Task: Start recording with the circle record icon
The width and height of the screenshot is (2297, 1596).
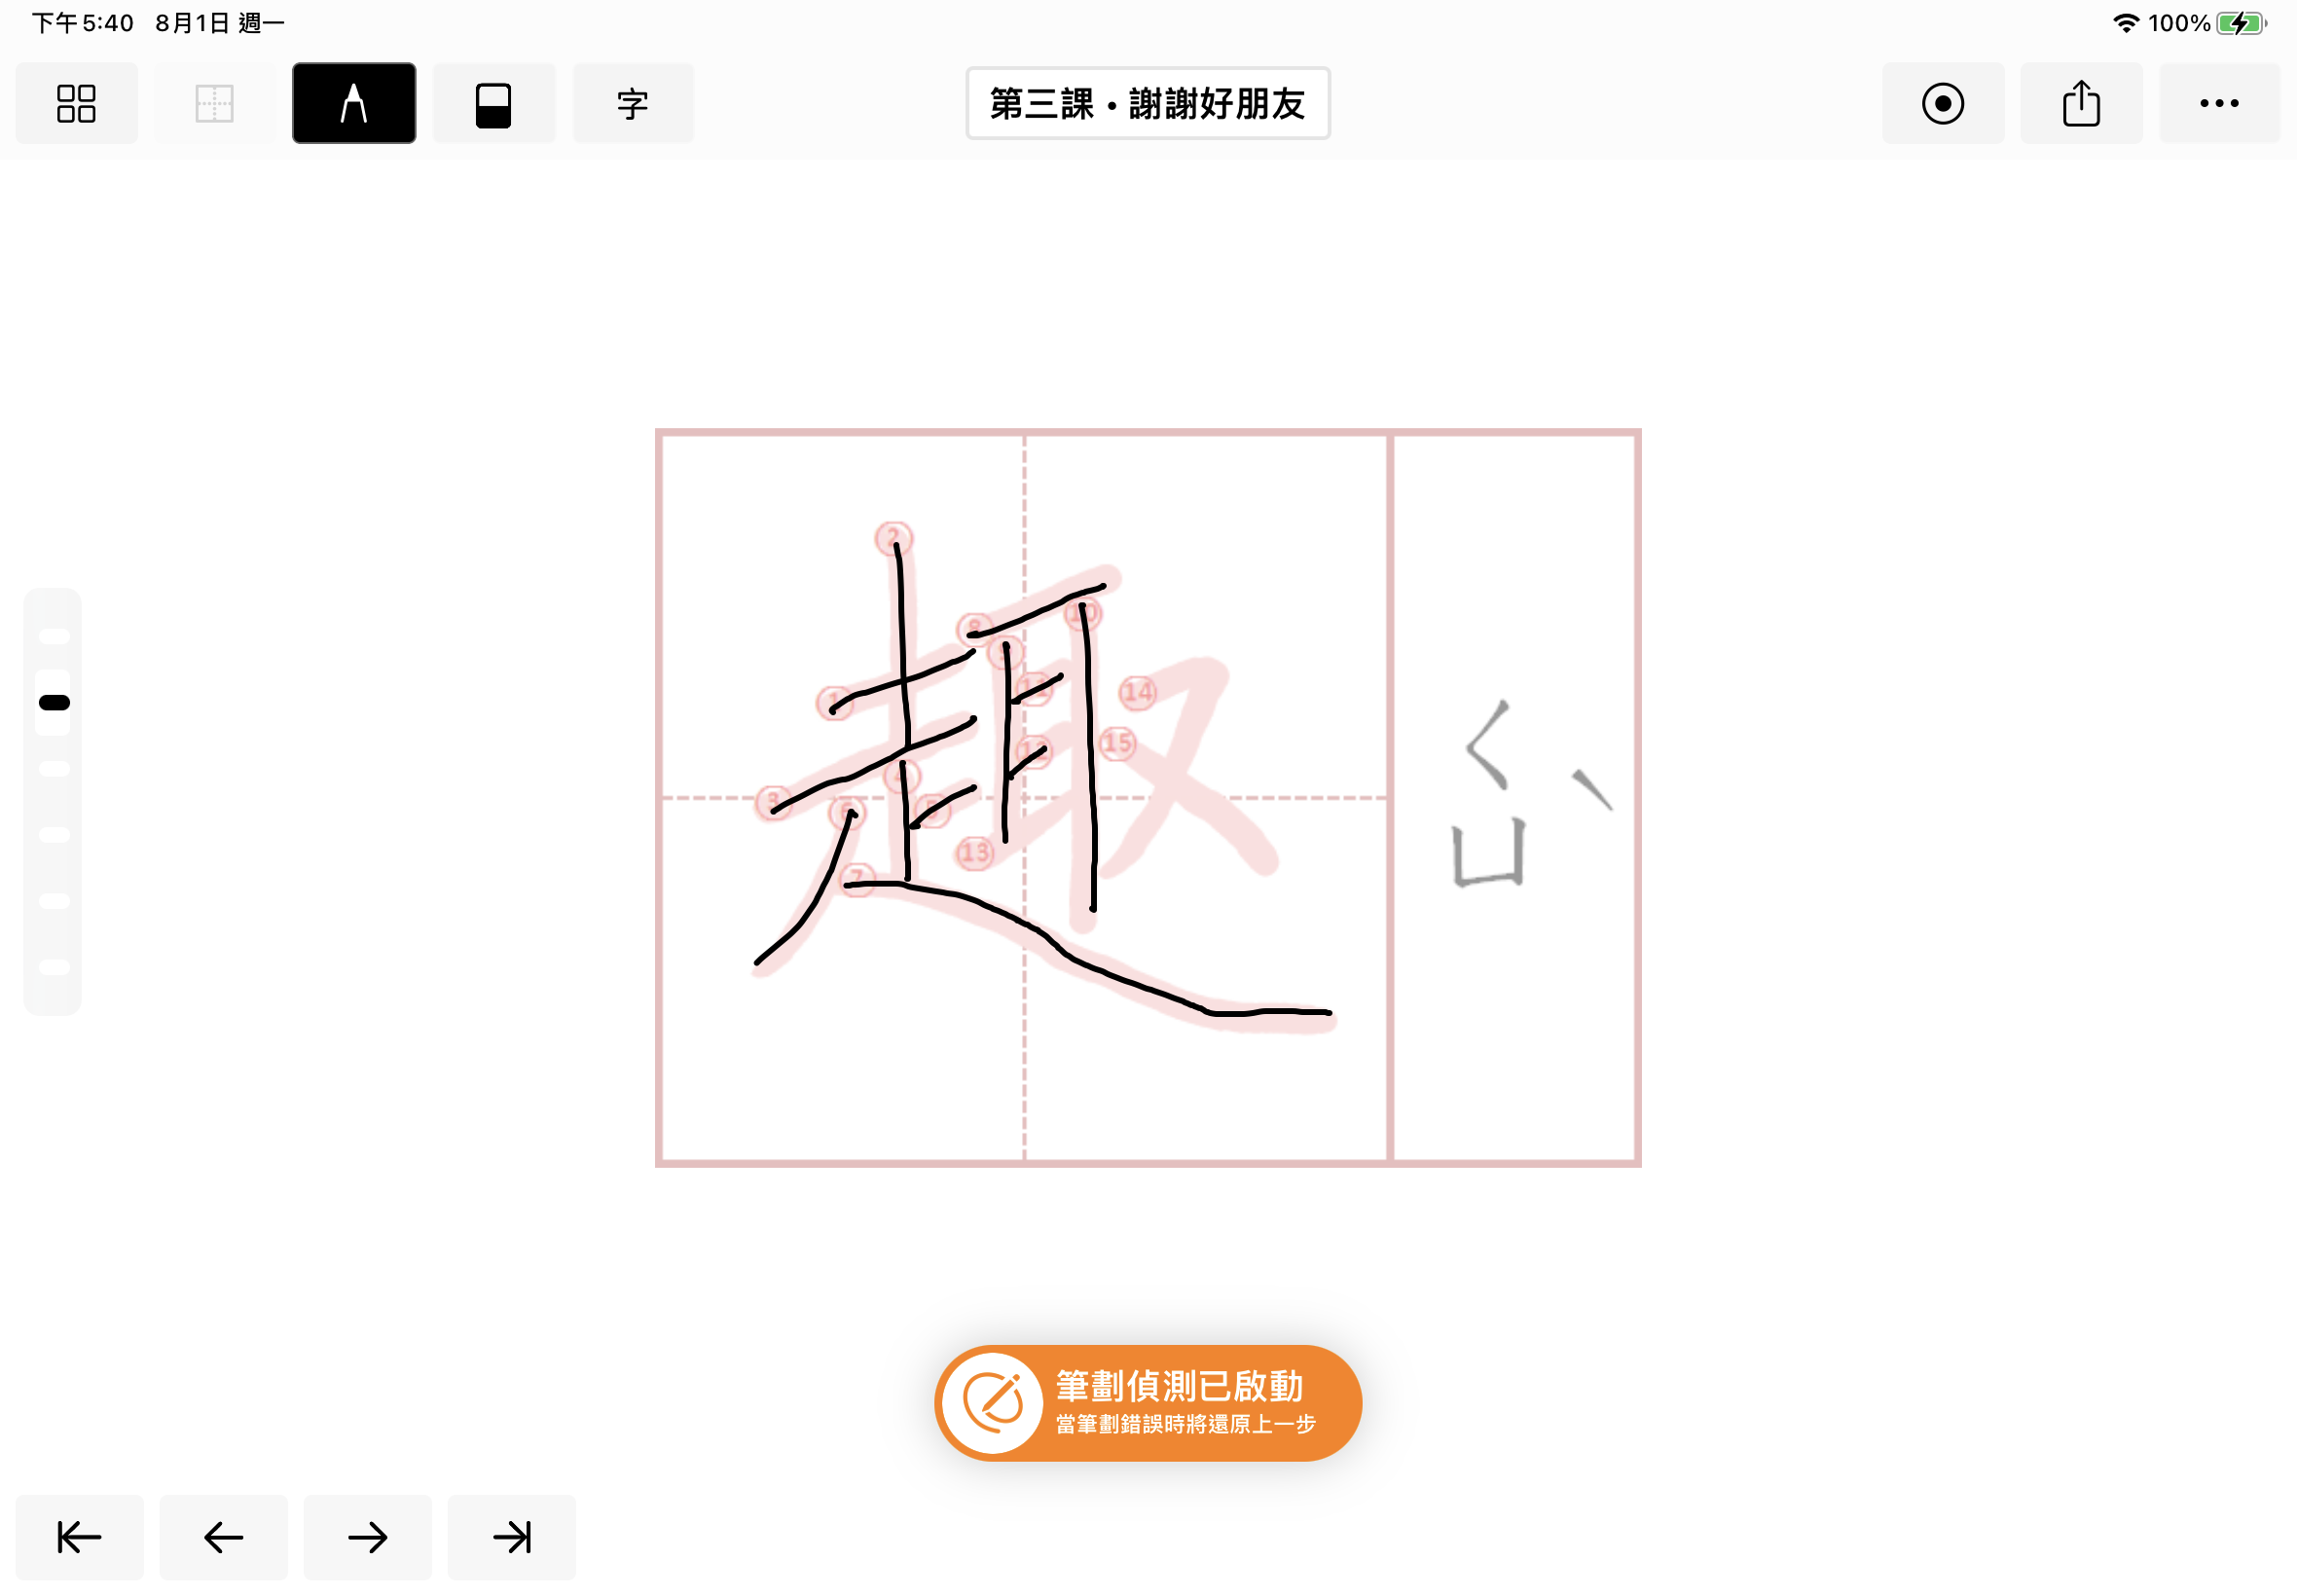Action: click(1942, 103)
